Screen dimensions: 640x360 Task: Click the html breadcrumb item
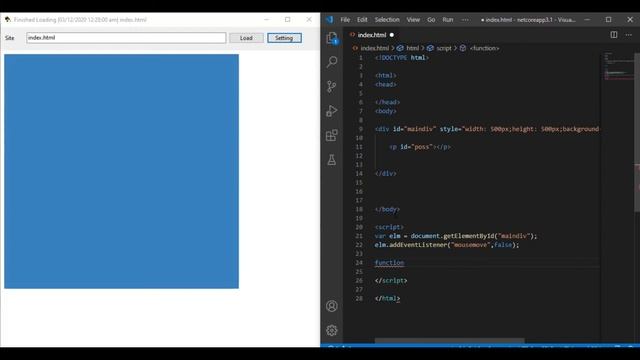412,48
